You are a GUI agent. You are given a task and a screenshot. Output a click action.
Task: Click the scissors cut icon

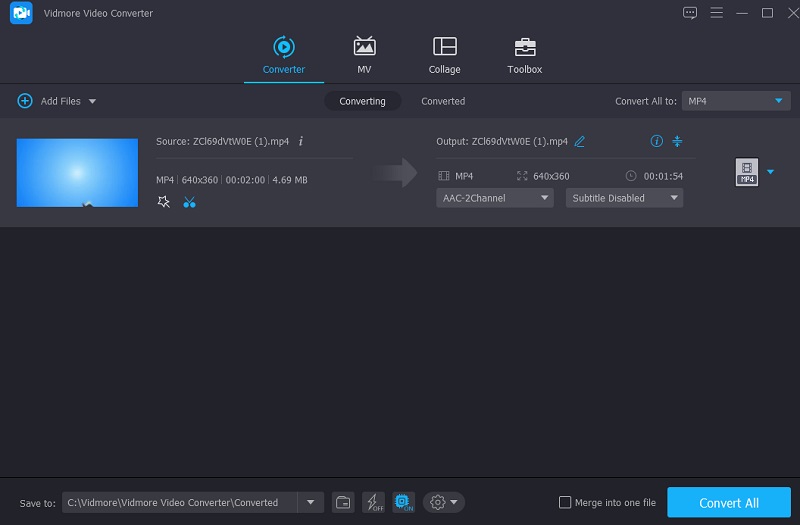point(189,202)
